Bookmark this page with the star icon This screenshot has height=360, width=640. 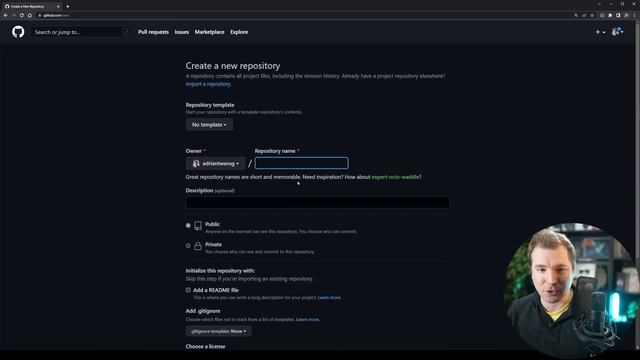pyautogui.click(x=592, y=16)
